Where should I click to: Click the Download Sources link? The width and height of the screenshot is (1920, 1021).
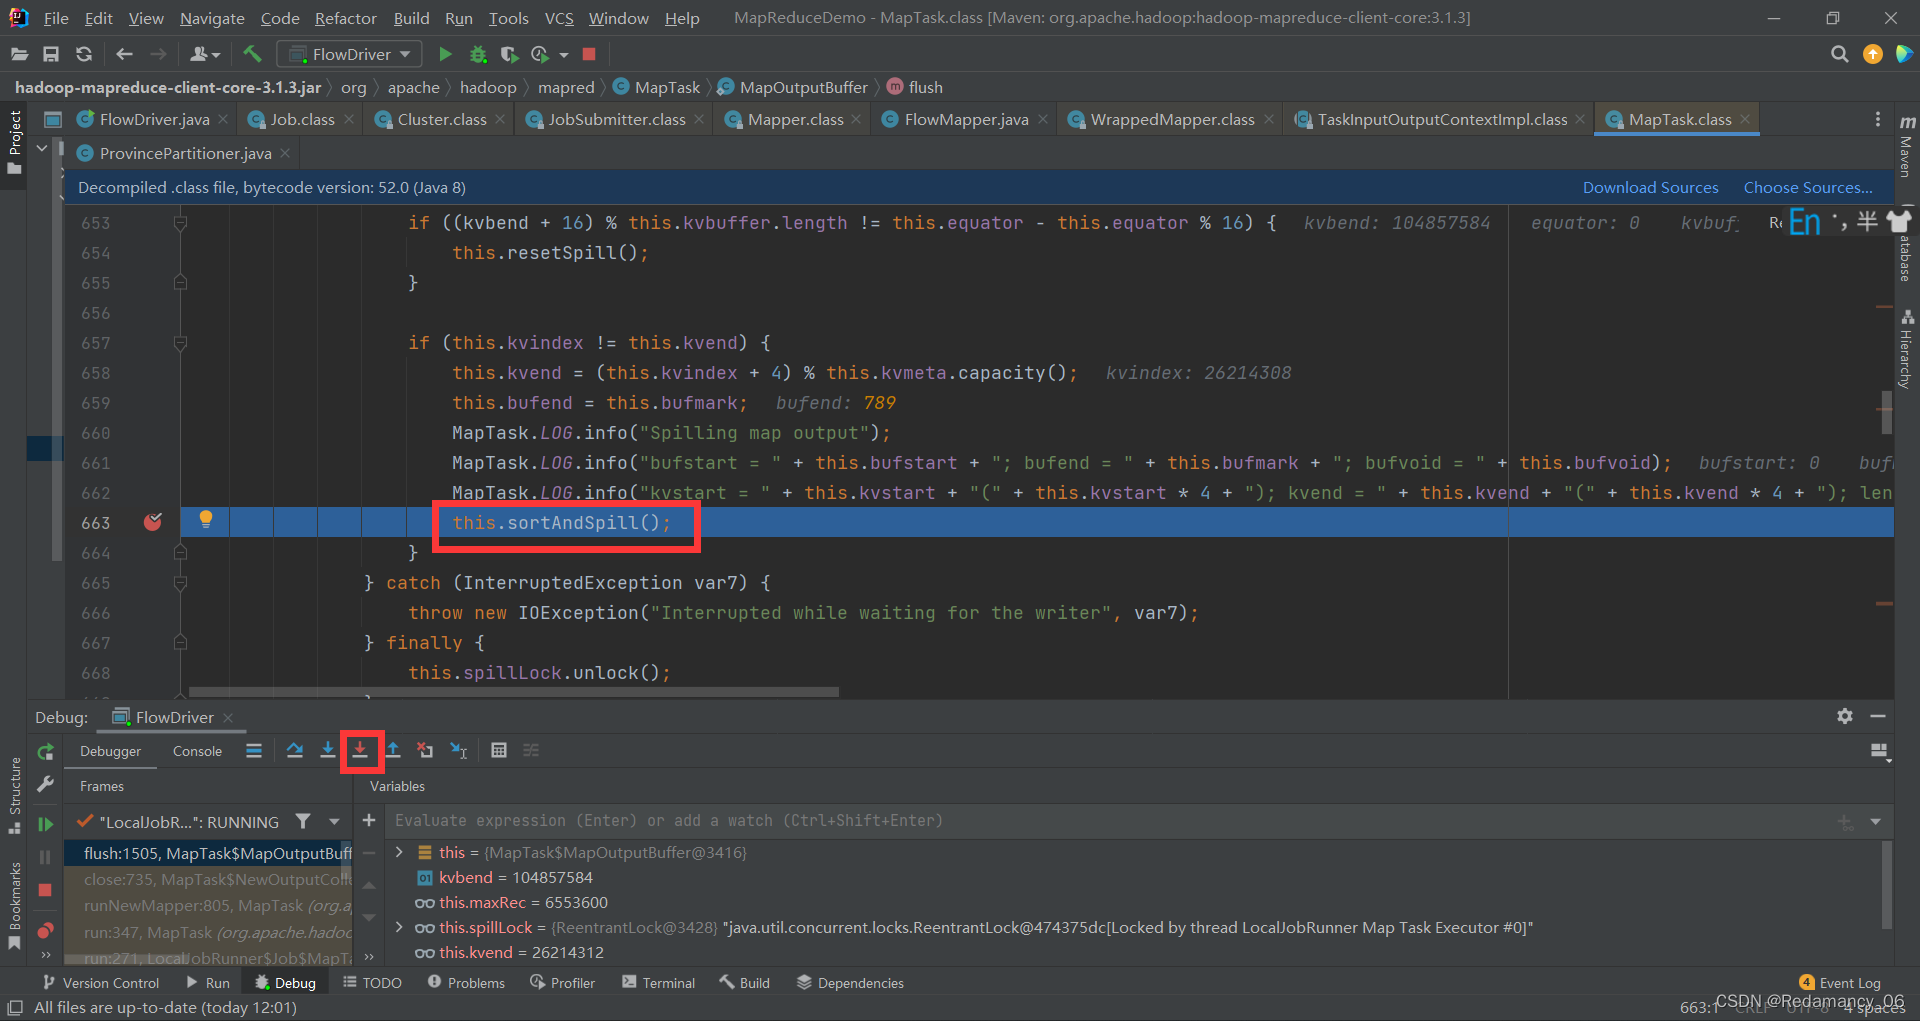(x=1650, y=187)
